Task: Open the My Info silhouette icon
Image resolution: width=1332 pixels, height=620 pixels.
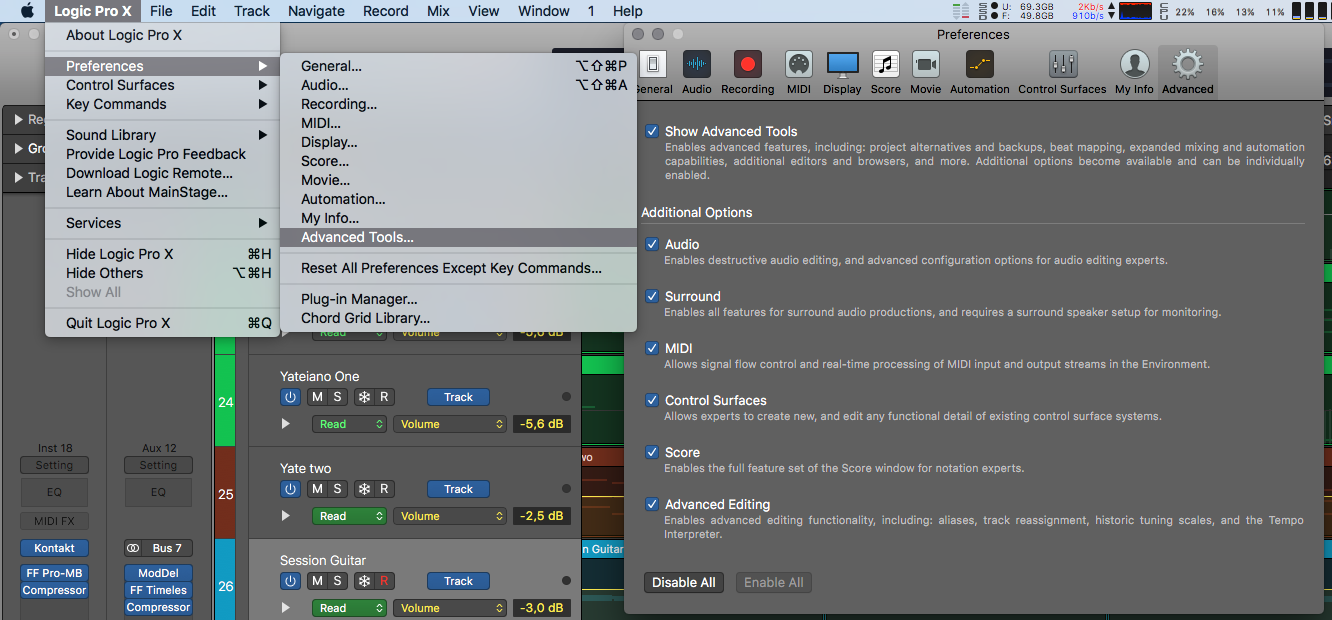Action: coord(1134,65)
